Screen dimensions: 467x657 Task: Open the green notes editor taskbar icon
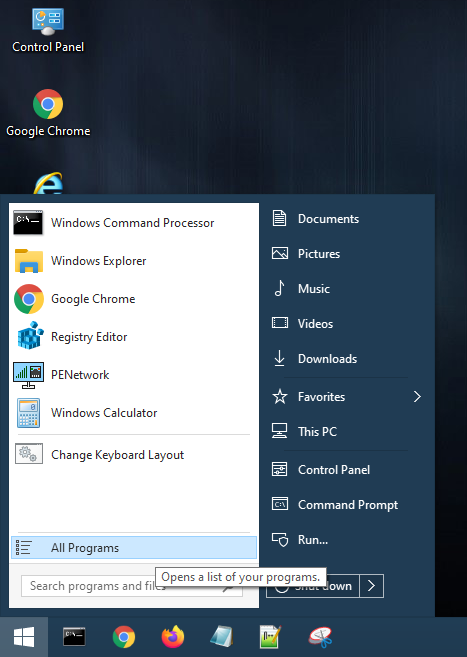(270, 637)
